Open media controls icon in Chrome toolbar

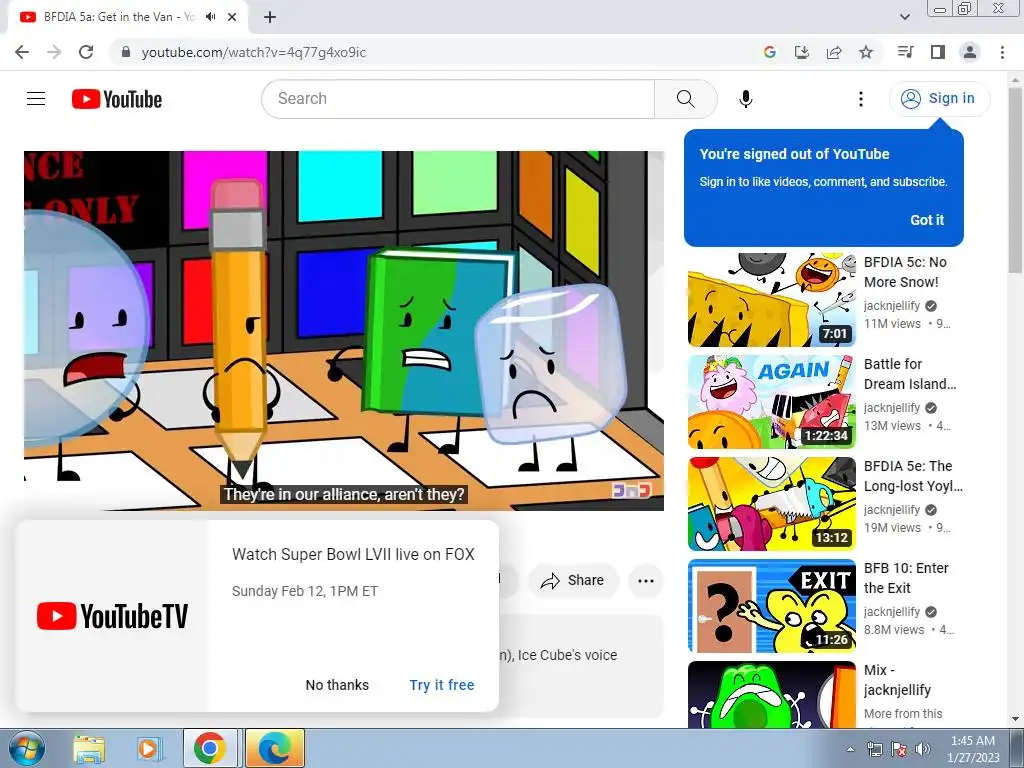[906, 52]
